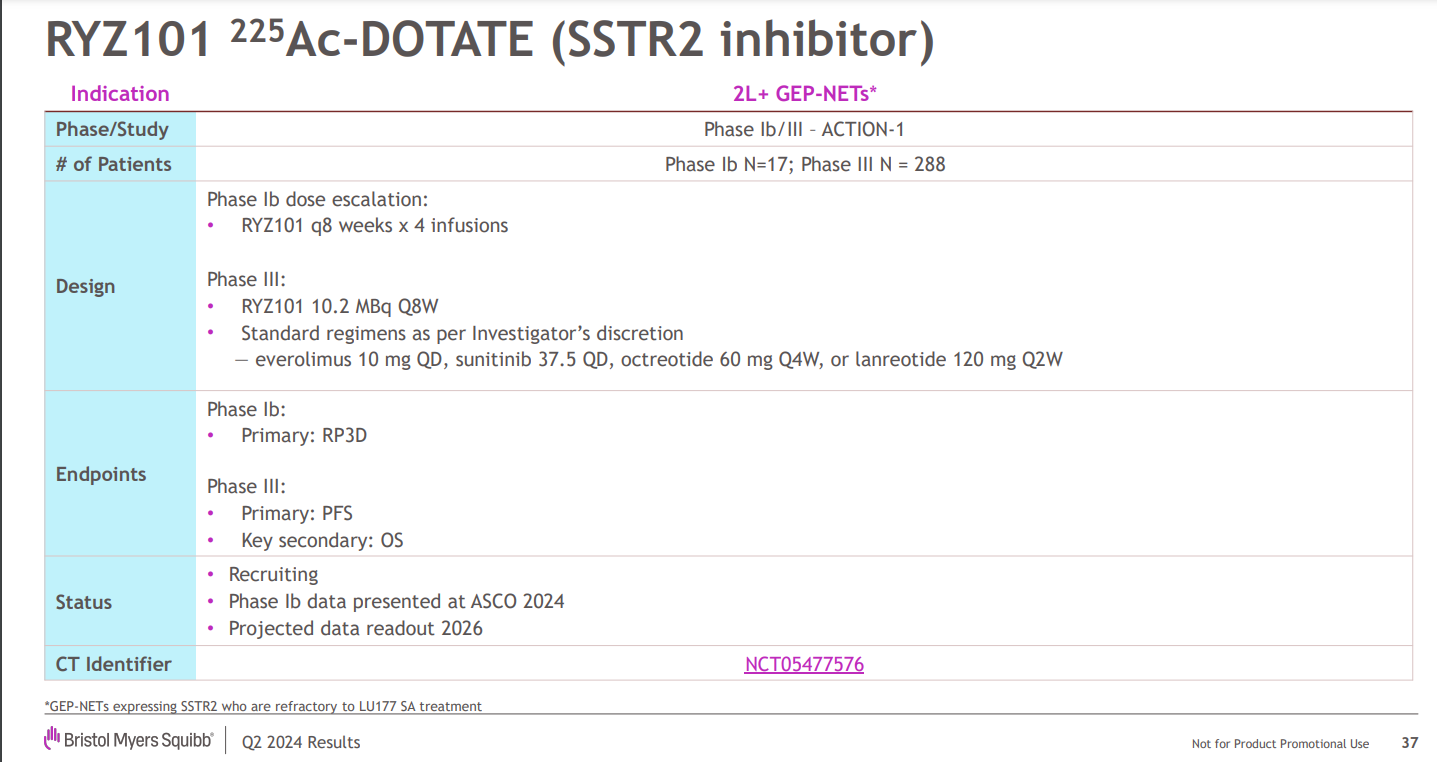Image resolution: width=1437 pixels, height=762 pixels.
Task: Click the CT Identifier row label
Action: point(114,664)
